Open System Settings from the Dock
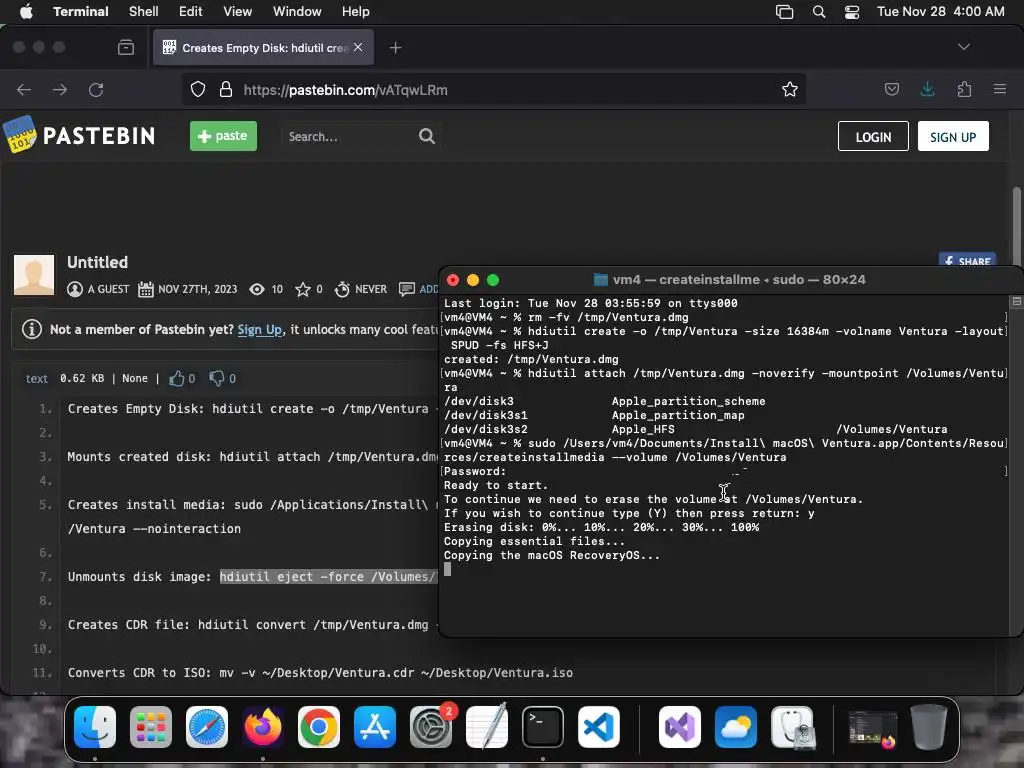This screenshot has width=1024, height=768. (431, 727)
